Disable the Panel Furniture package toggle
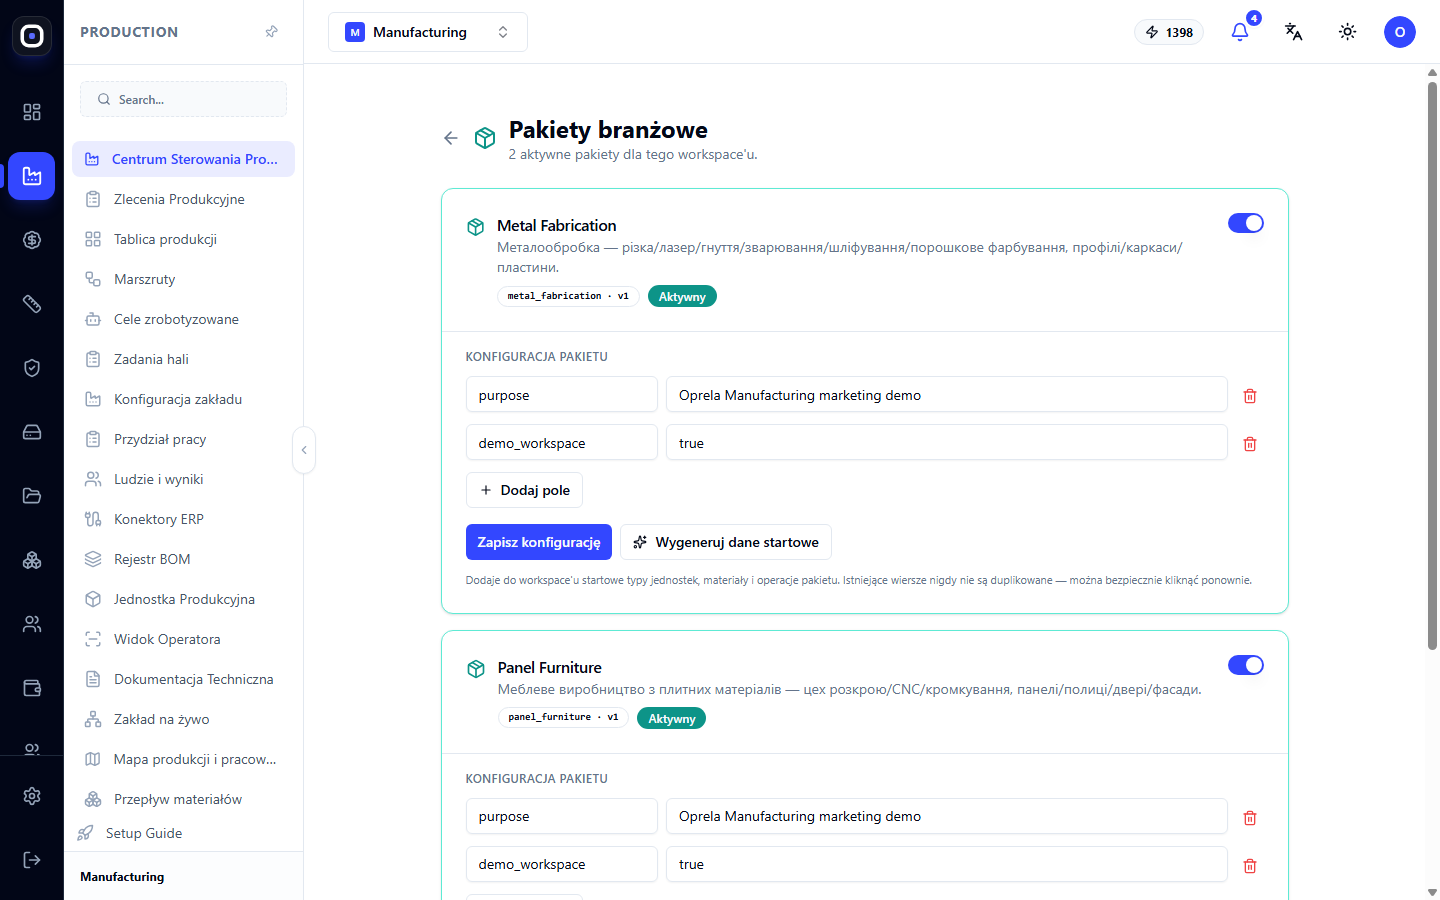 (x=1246, y=665)
